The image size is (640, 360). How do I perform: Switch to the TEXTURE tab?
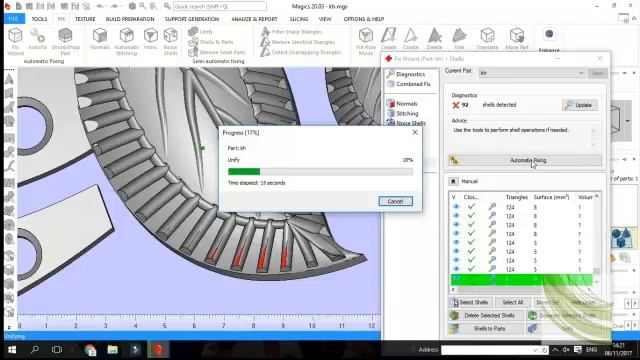(x=85, y=19)
